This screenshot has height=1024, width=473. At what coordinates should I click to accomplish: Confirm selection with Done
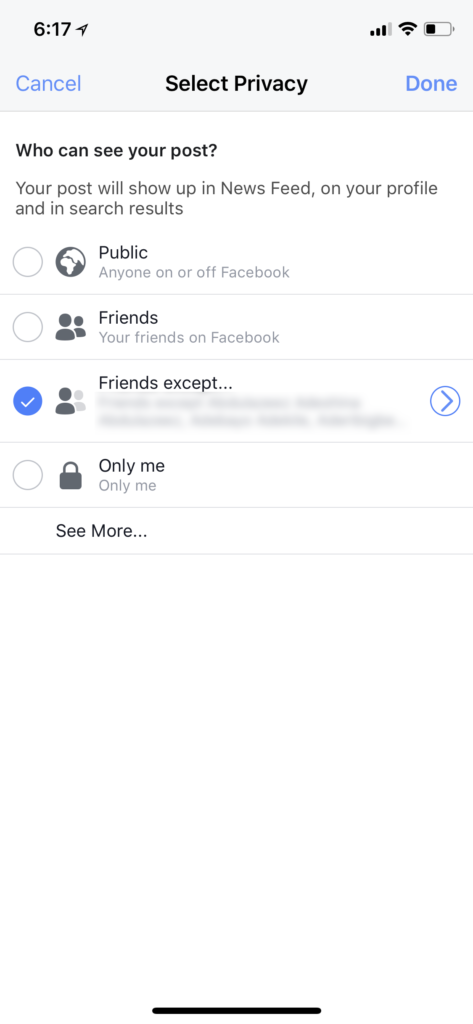coord(431,84)
